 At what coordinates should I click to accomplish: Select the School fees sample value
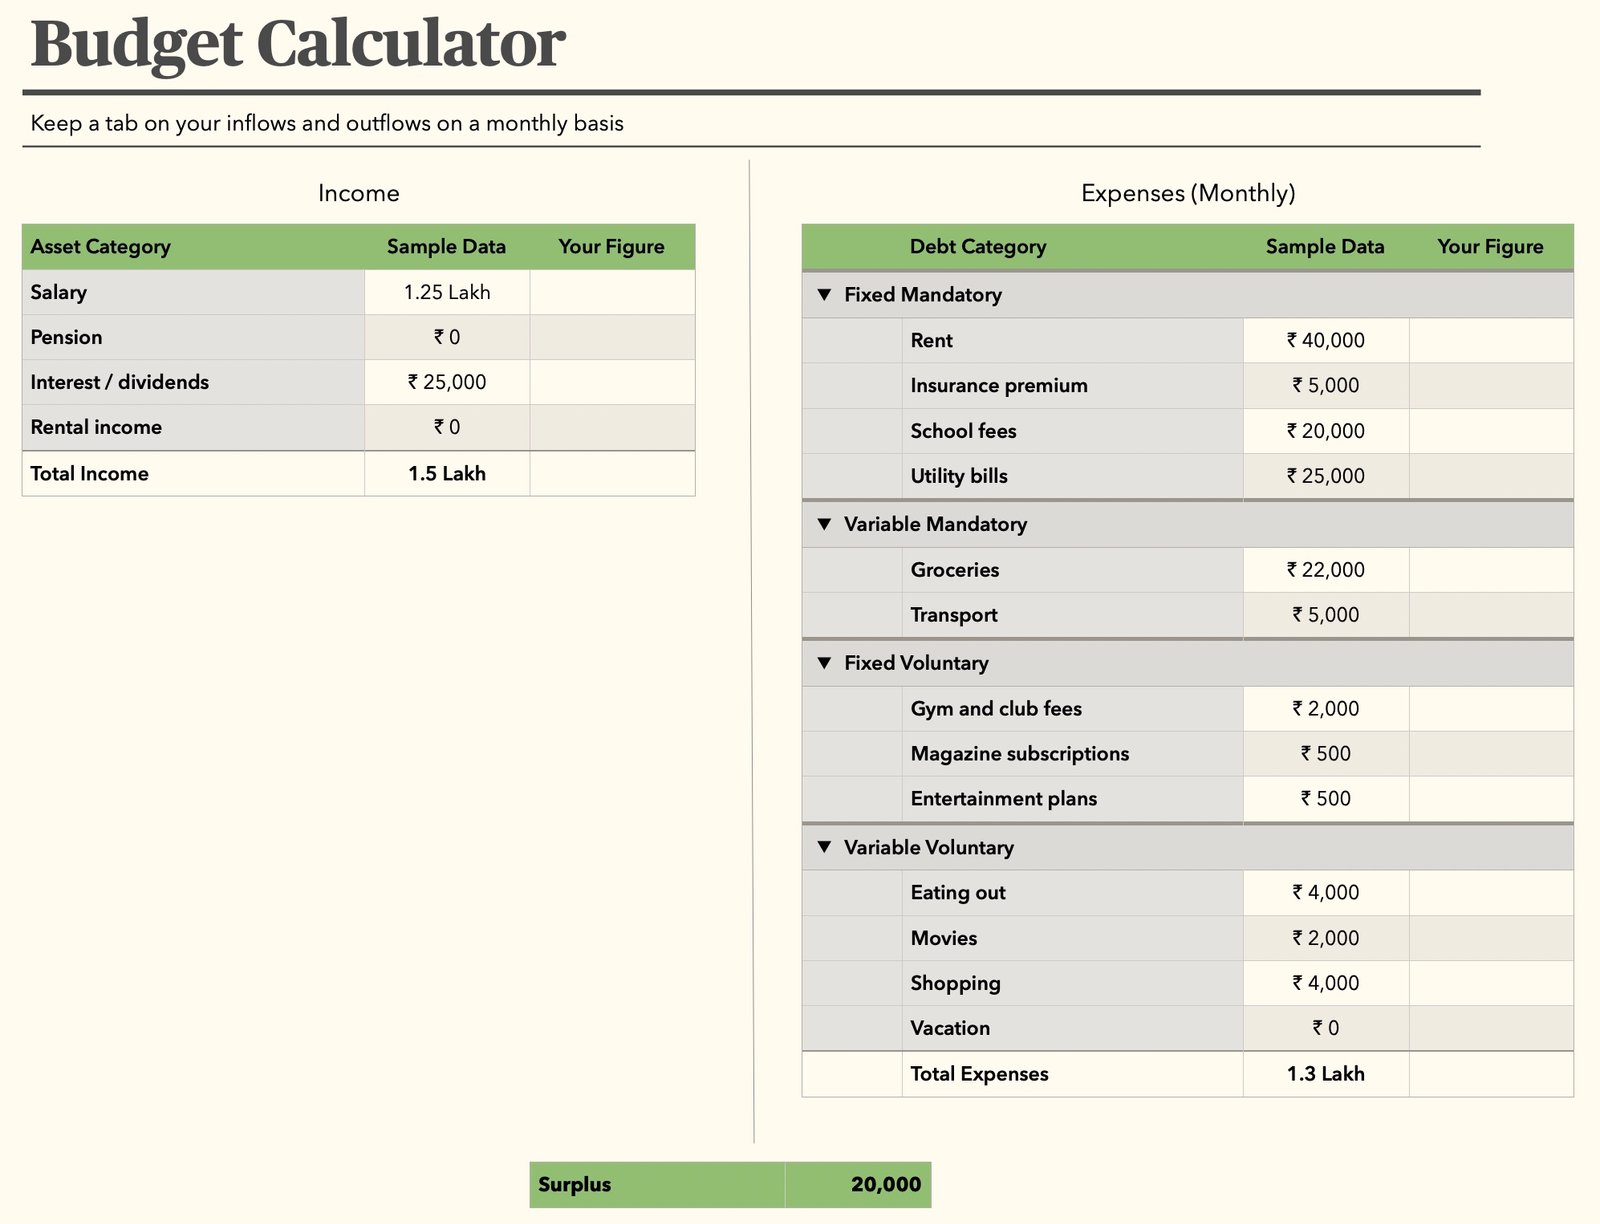(1325, 431)
